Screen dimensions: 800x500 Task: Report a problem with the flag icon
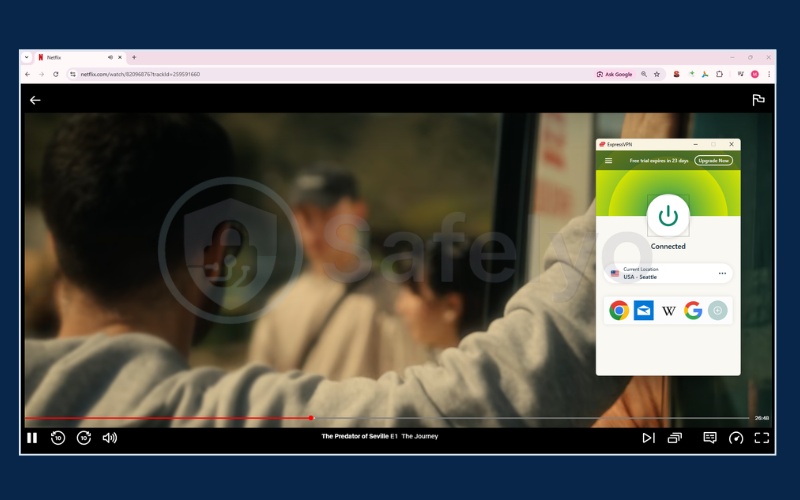(758, 100)
